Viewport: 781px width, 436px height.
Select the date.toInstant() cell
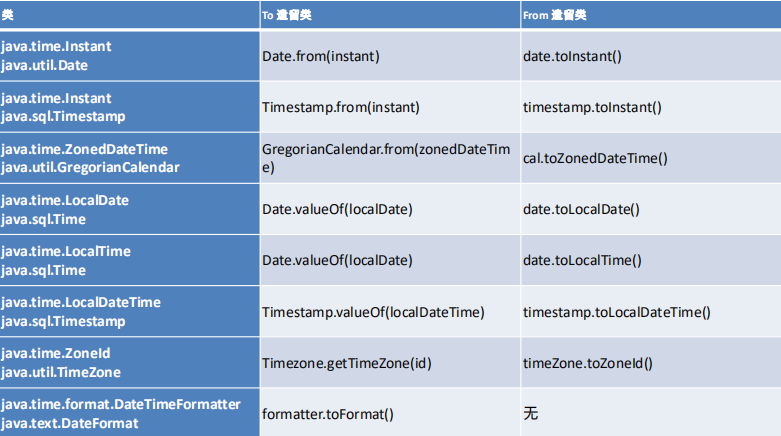click(x=651, y=56)
